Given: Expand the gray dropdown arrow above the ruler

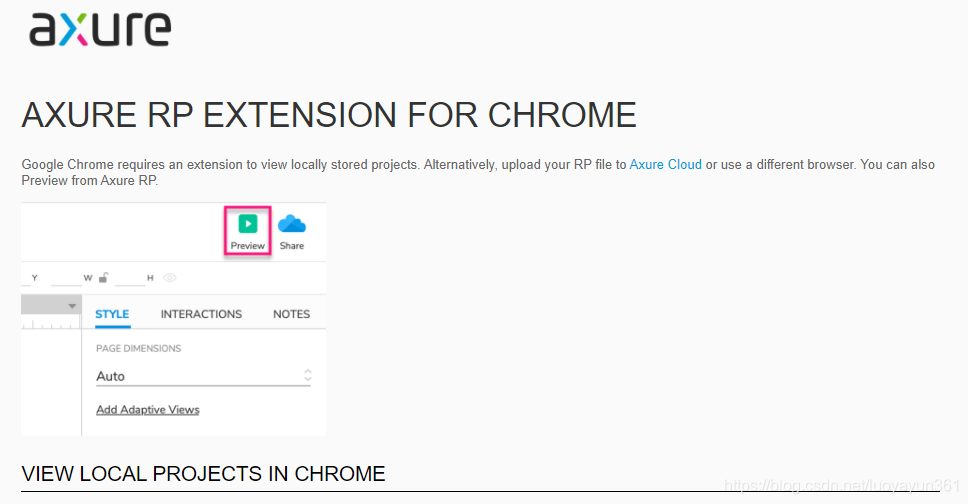Looking at the screenshot, I should 72,306.
